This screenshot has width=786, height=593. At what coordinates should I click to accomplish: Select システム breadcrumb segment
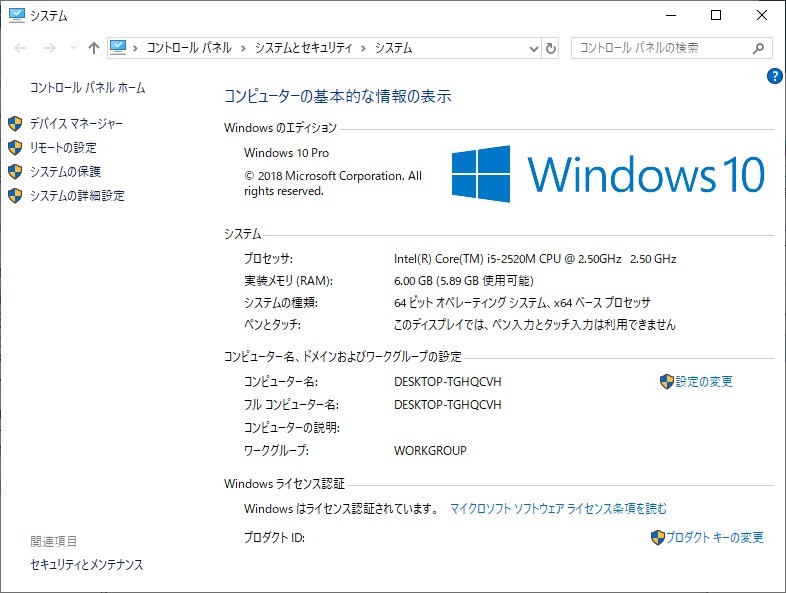394,48
